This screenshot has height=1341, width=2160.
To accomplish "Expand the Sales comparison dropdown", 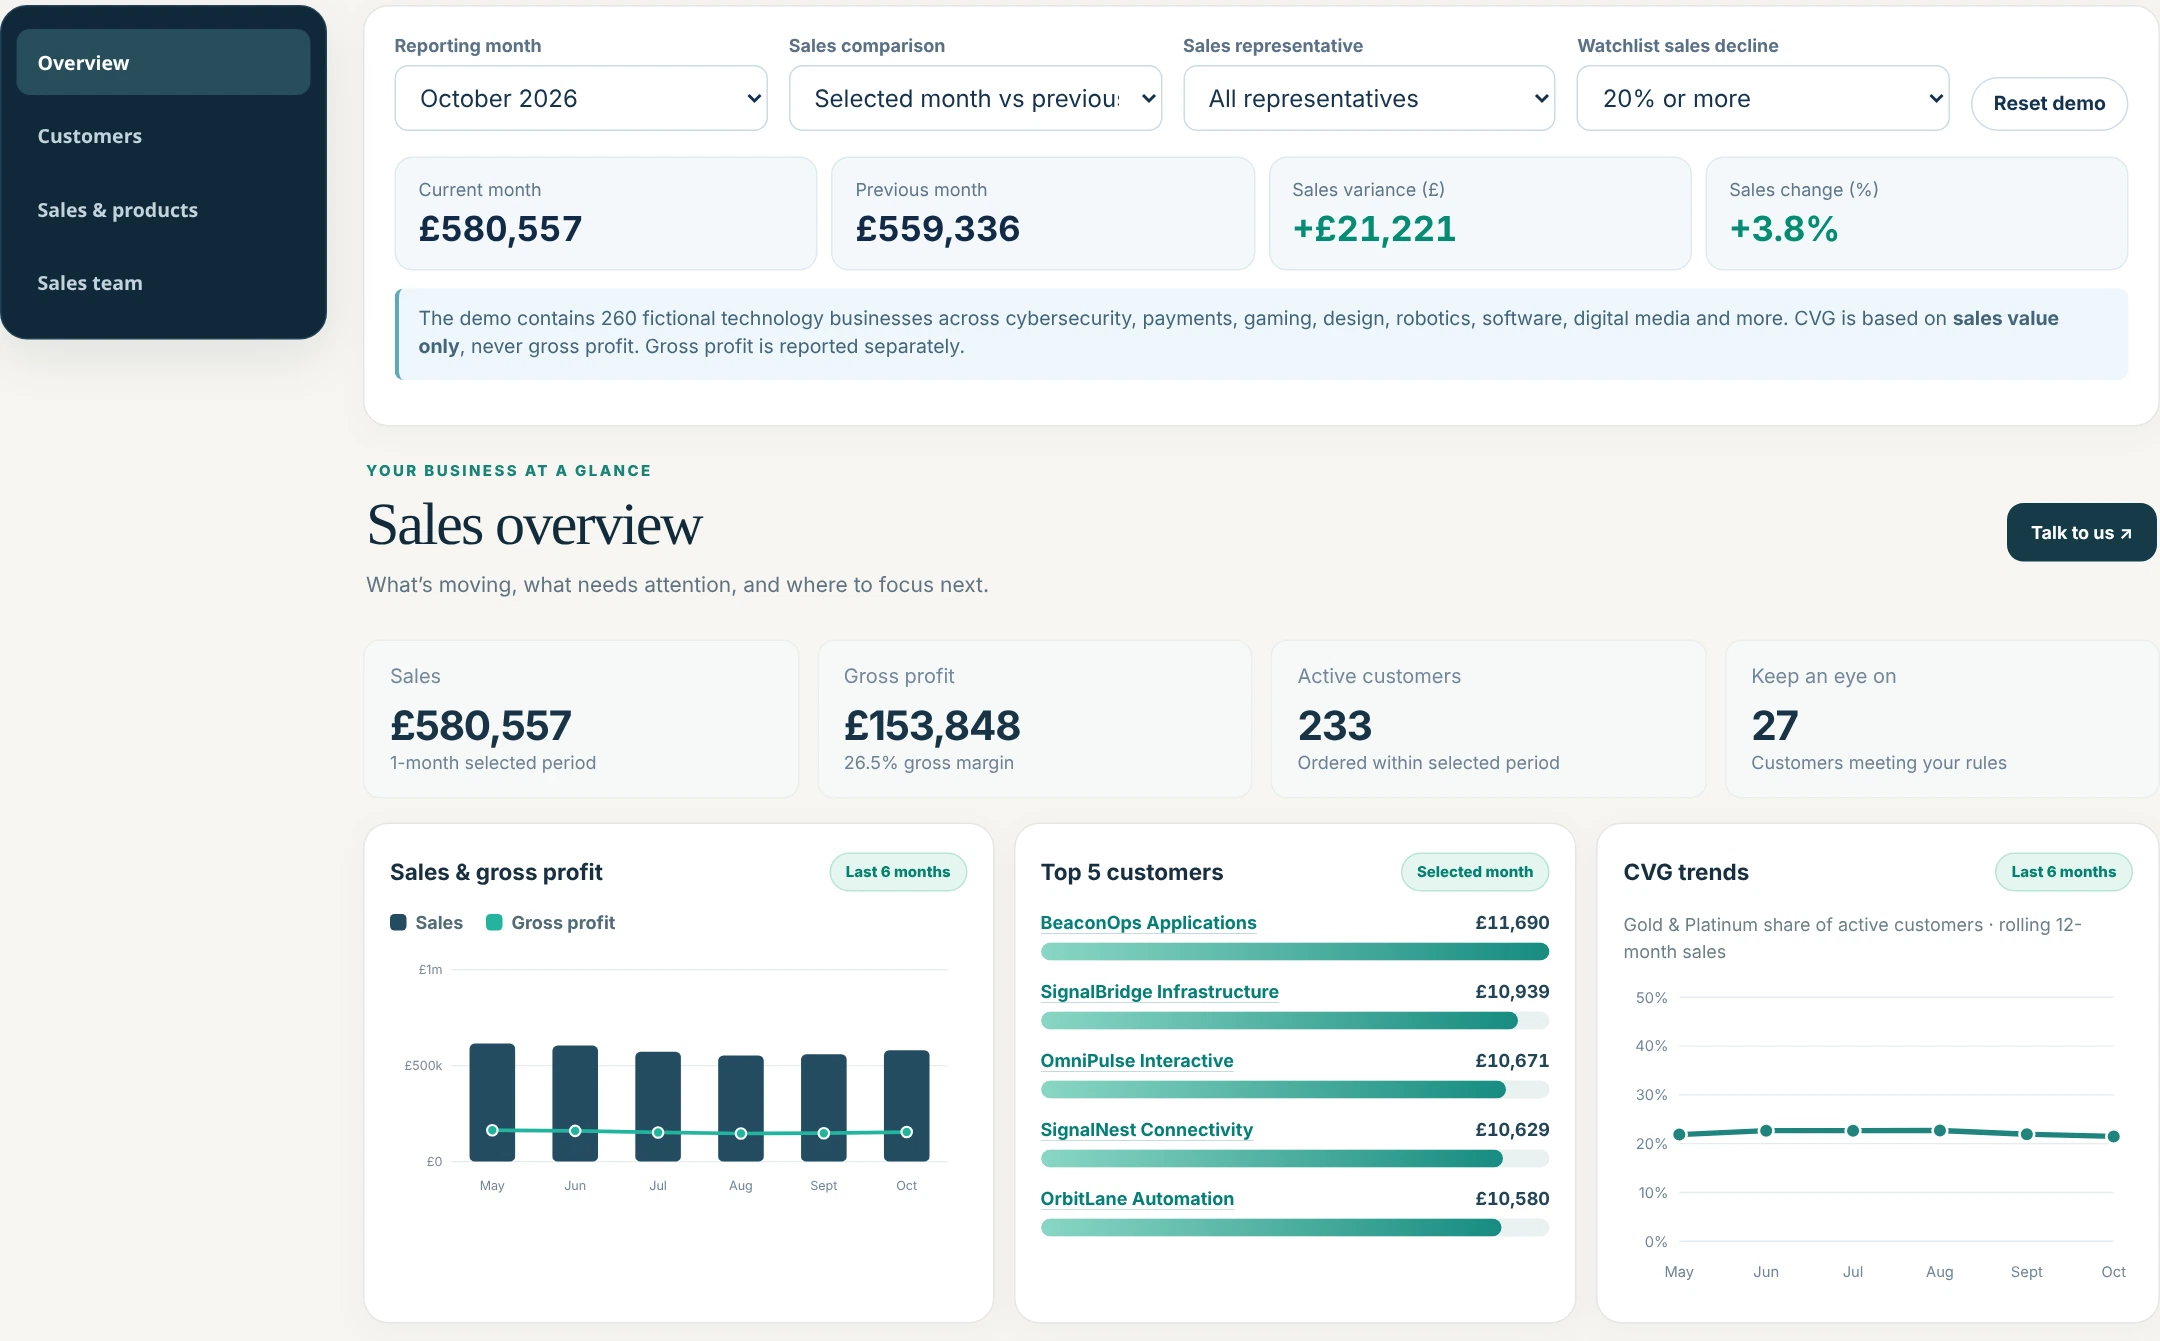I will pyautogui.click(x=975, y=98).
